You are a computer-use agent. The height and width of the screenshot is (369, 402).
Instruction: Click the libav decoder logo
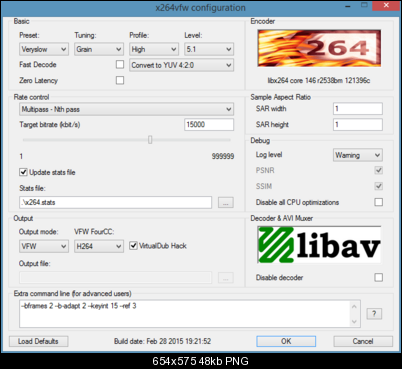[319, 245]
